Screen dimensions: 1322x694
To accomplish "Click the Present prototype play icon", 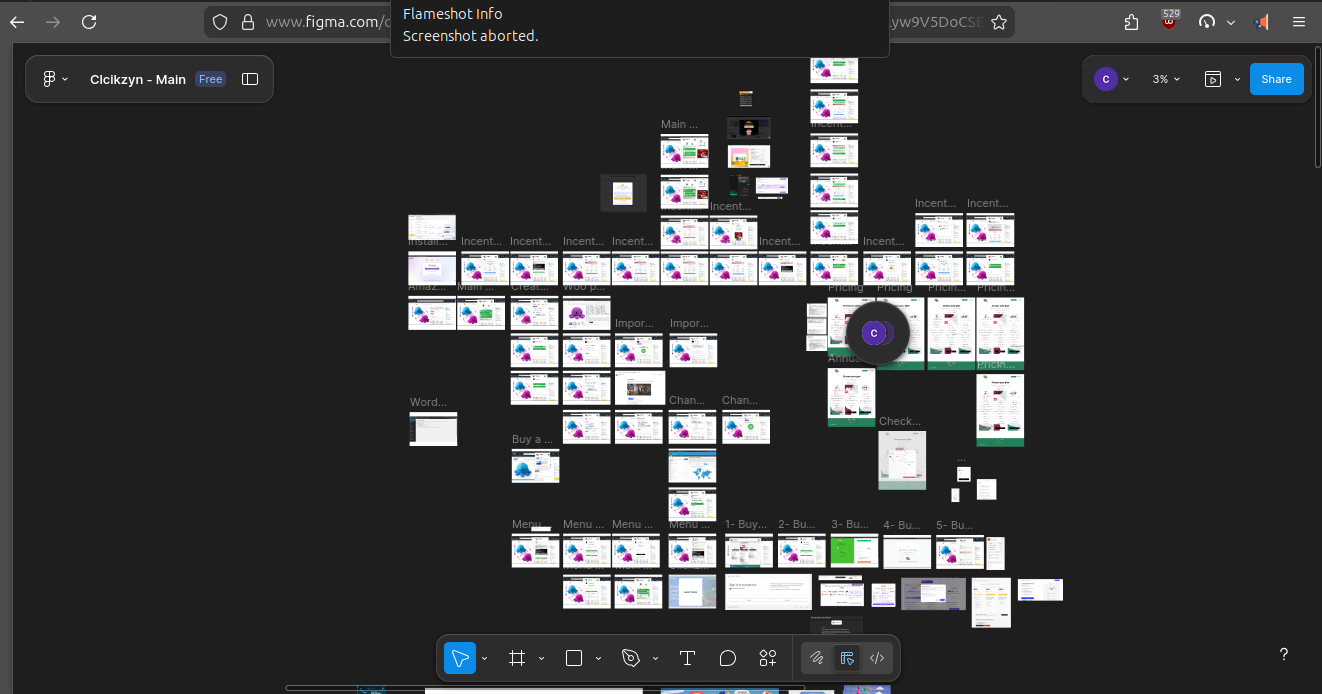I will click(1213, 79).
